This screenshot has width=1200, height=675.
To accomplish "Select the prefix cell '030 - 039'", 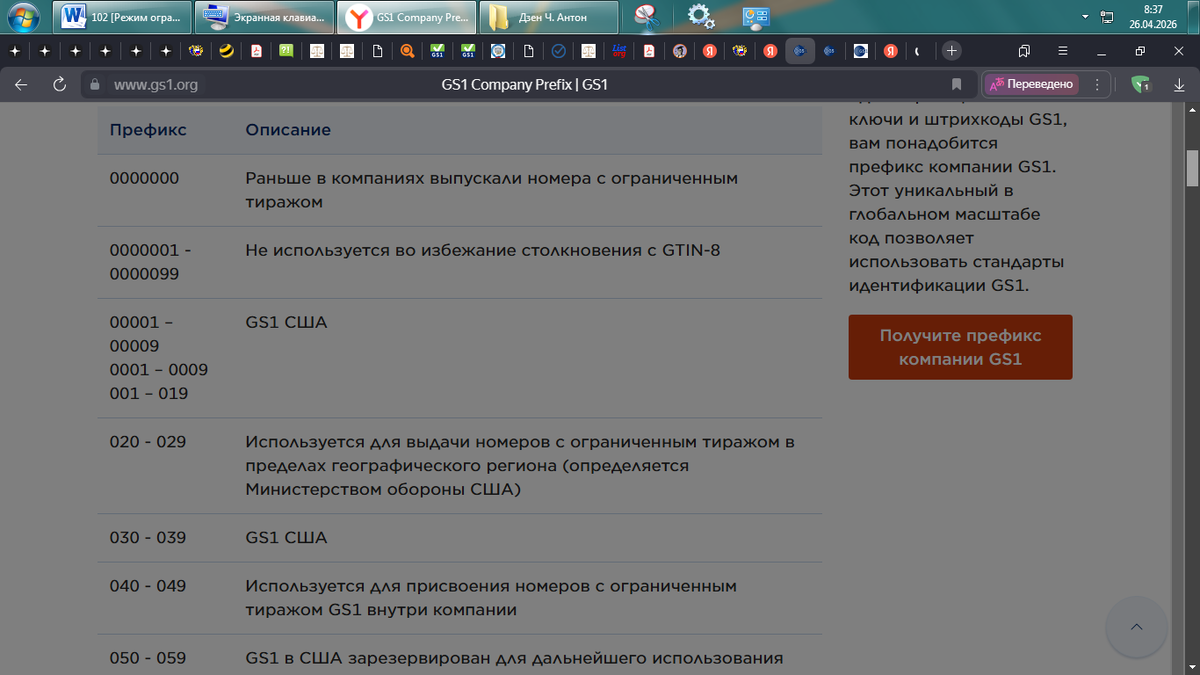I will click(148, 538).
